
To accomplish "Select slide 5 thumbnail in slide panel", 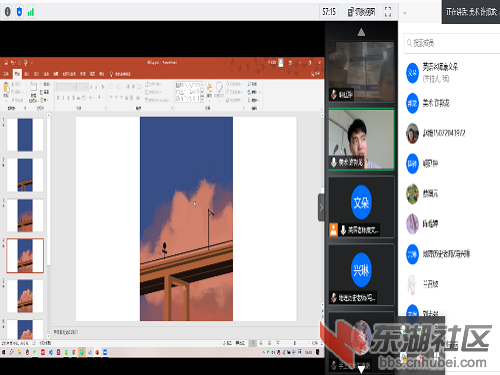I will point(25,296).
